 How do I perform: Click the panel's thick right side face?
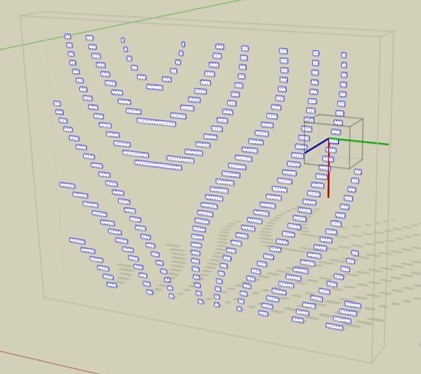click(387, 197)
